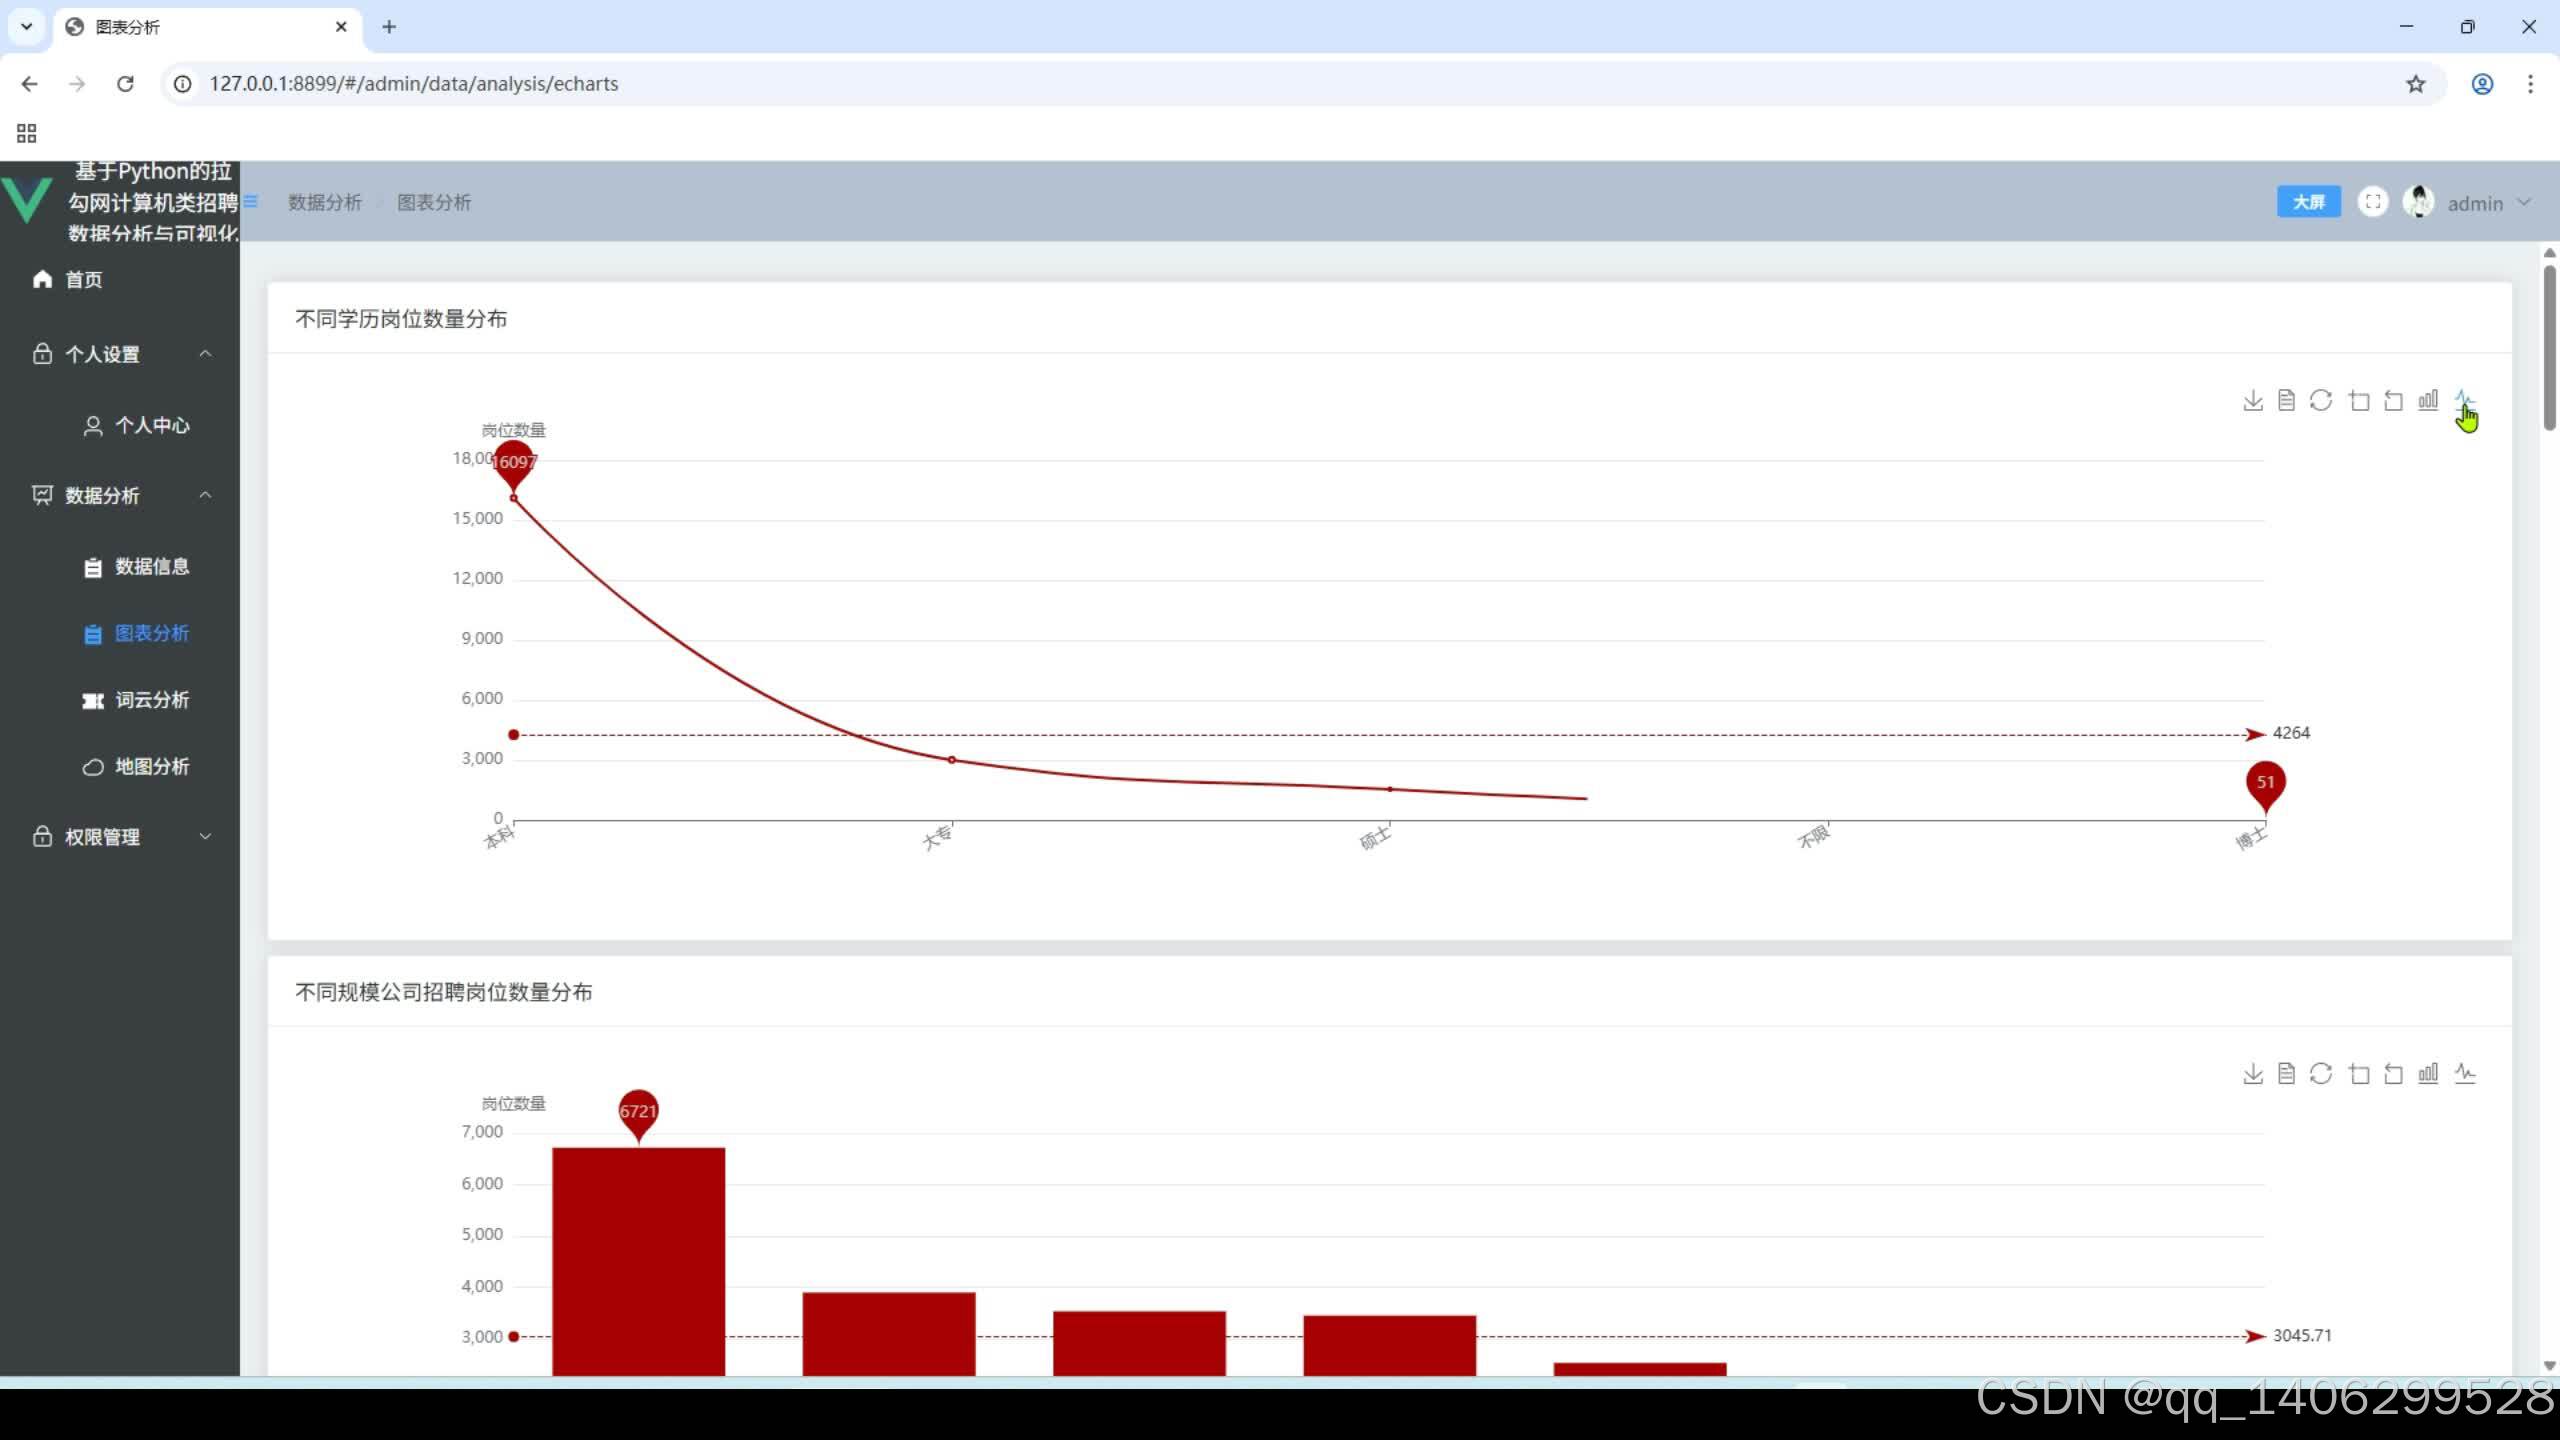Open Chrome profile icon

(x=2482, y=84)
